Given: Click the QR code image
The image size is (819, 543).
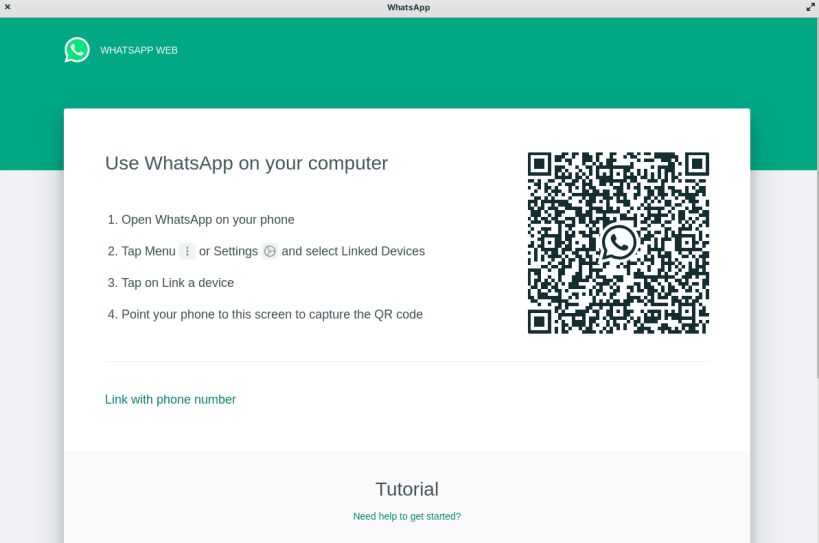Looking at the screenshot, I should (618, 243).
